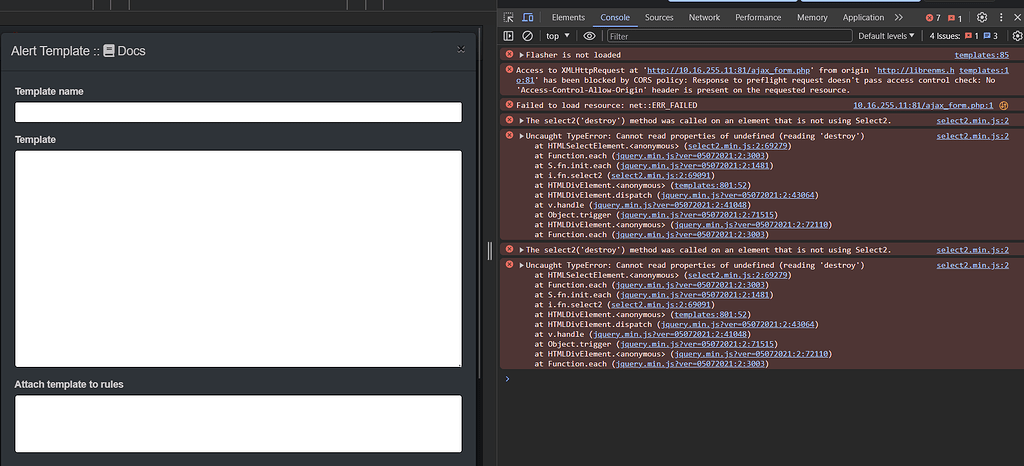Switch to the Elements tab
Image resolution: width=1024 pixels, height=466 pixels.
click(568, 18)
